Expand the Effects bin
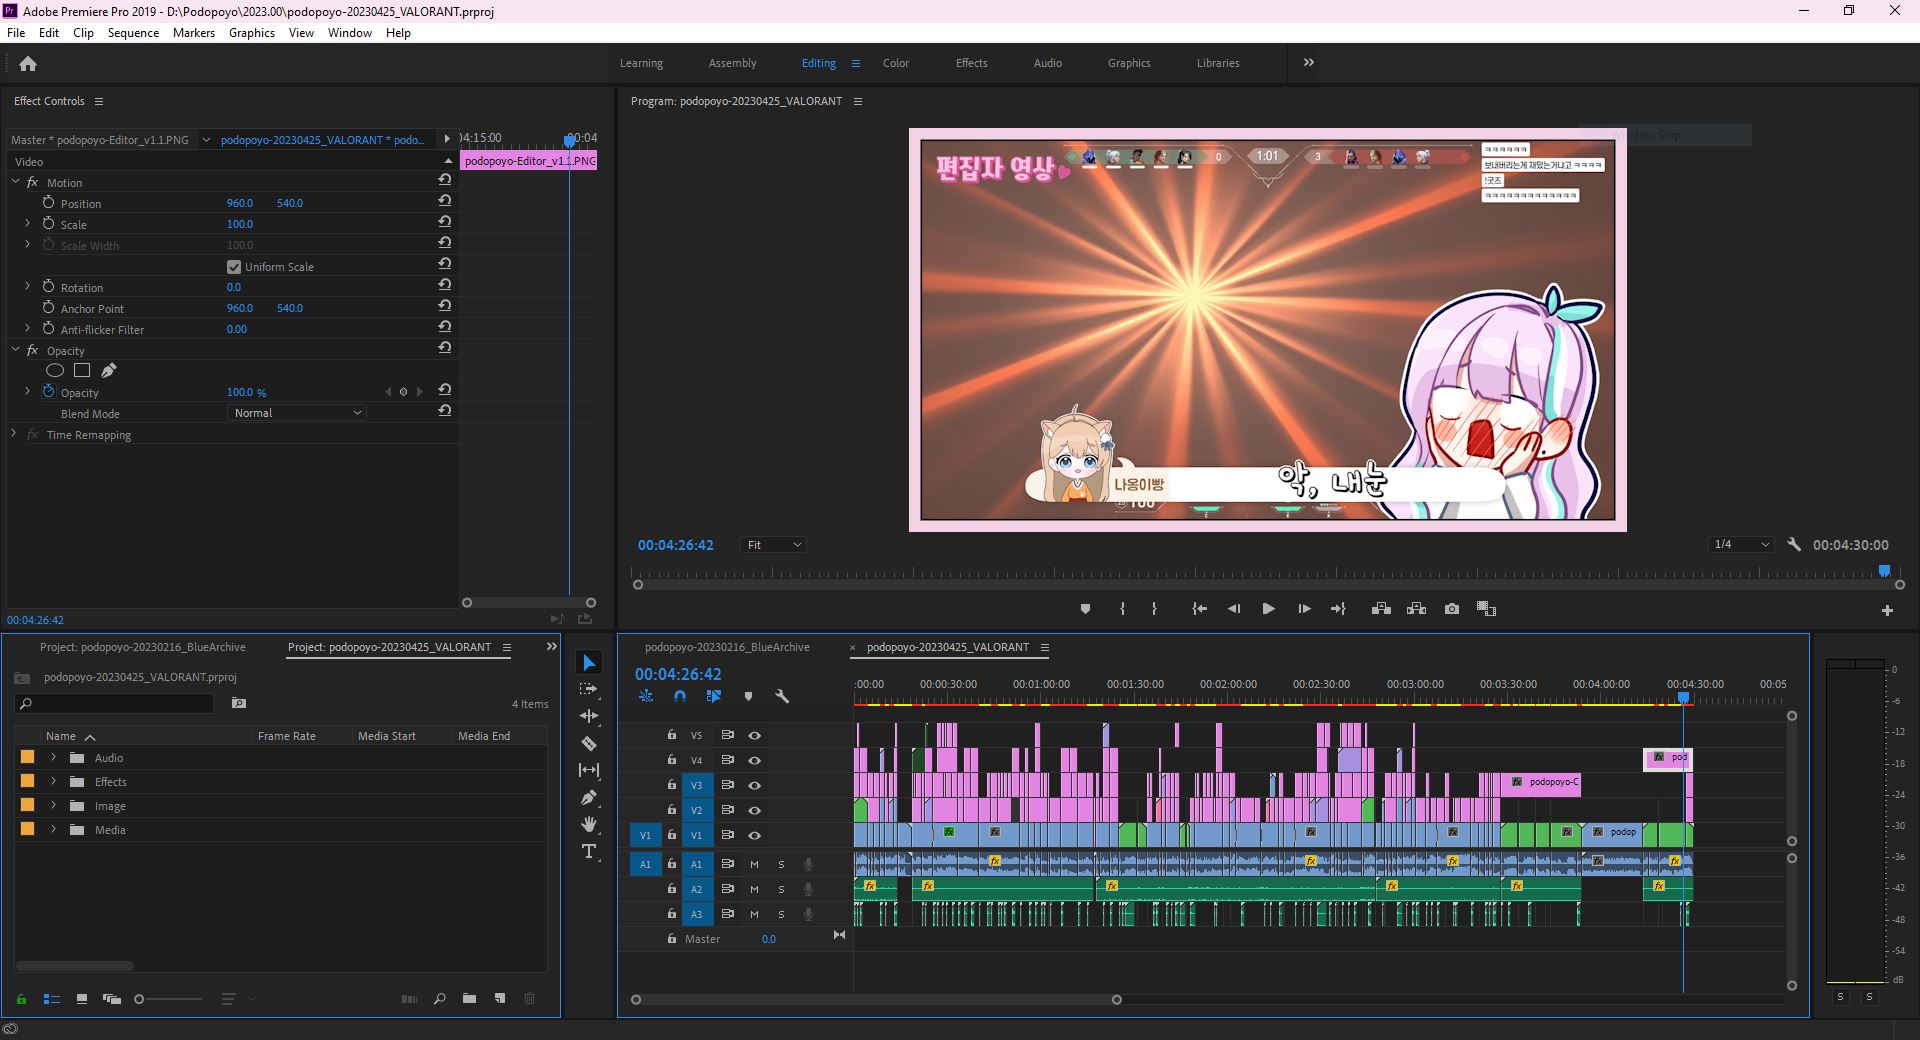 (x=53, y=781)
